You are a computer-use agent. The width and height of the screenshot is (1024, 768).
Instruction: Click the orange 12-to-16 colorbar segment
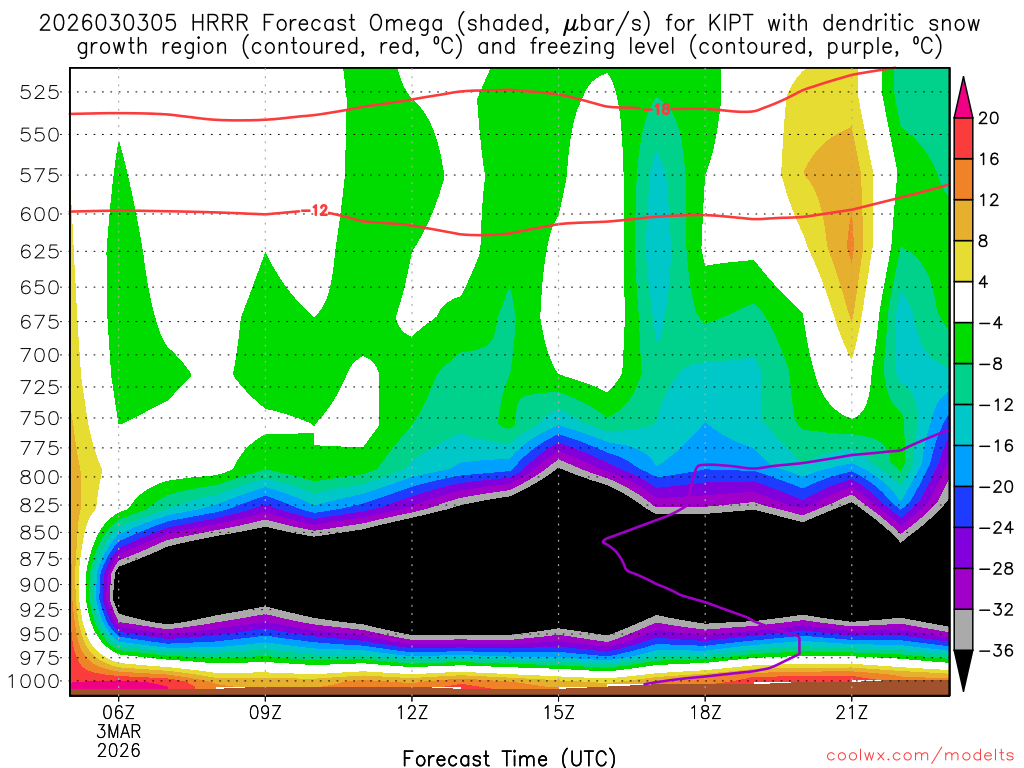(963, 180)
